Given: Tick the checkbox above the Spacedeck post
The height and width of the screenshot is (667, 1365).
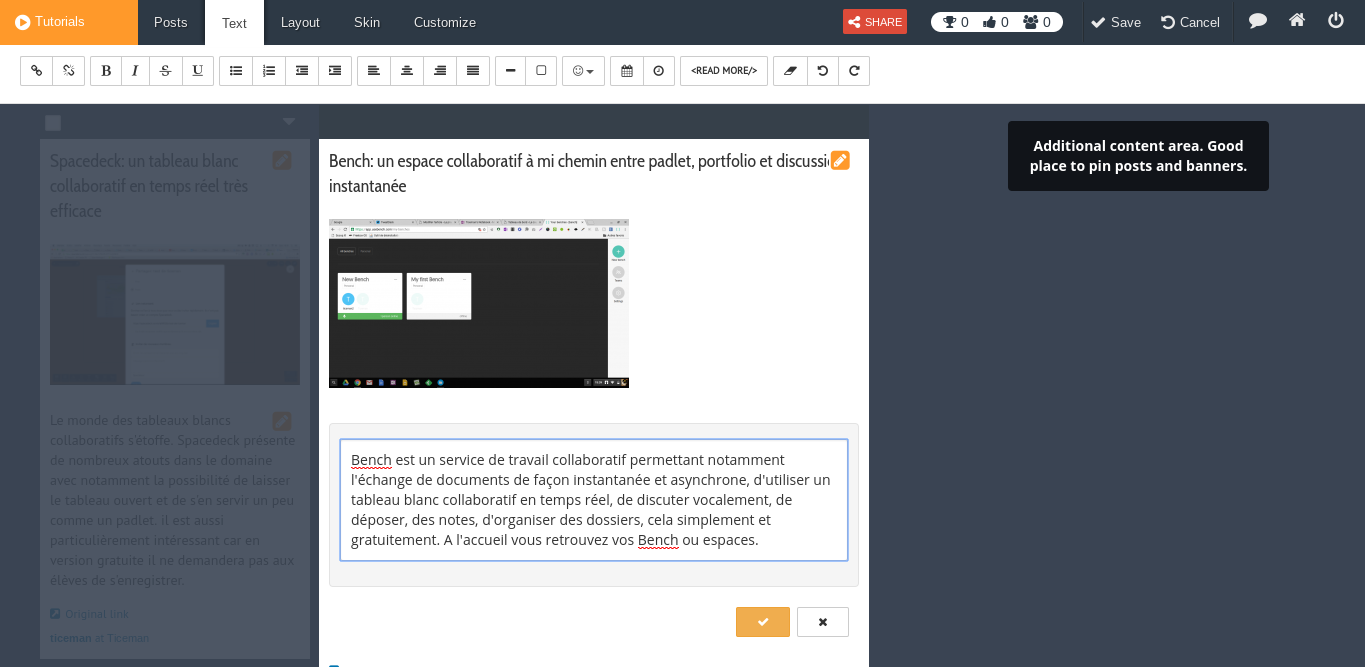Looking at the screenshot, I should pyautogui.click(x=53, y=123).
